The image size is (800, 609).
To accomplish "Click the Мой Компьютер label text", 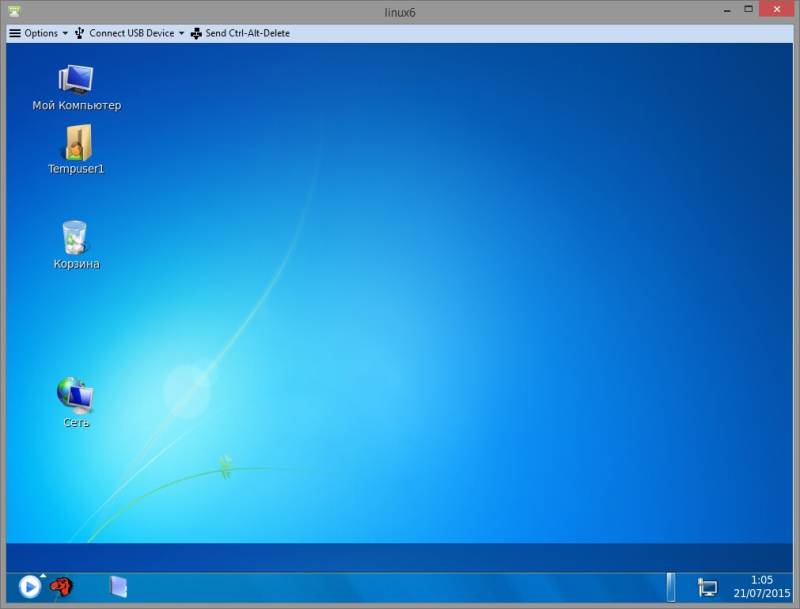I will tap(77, 106).
